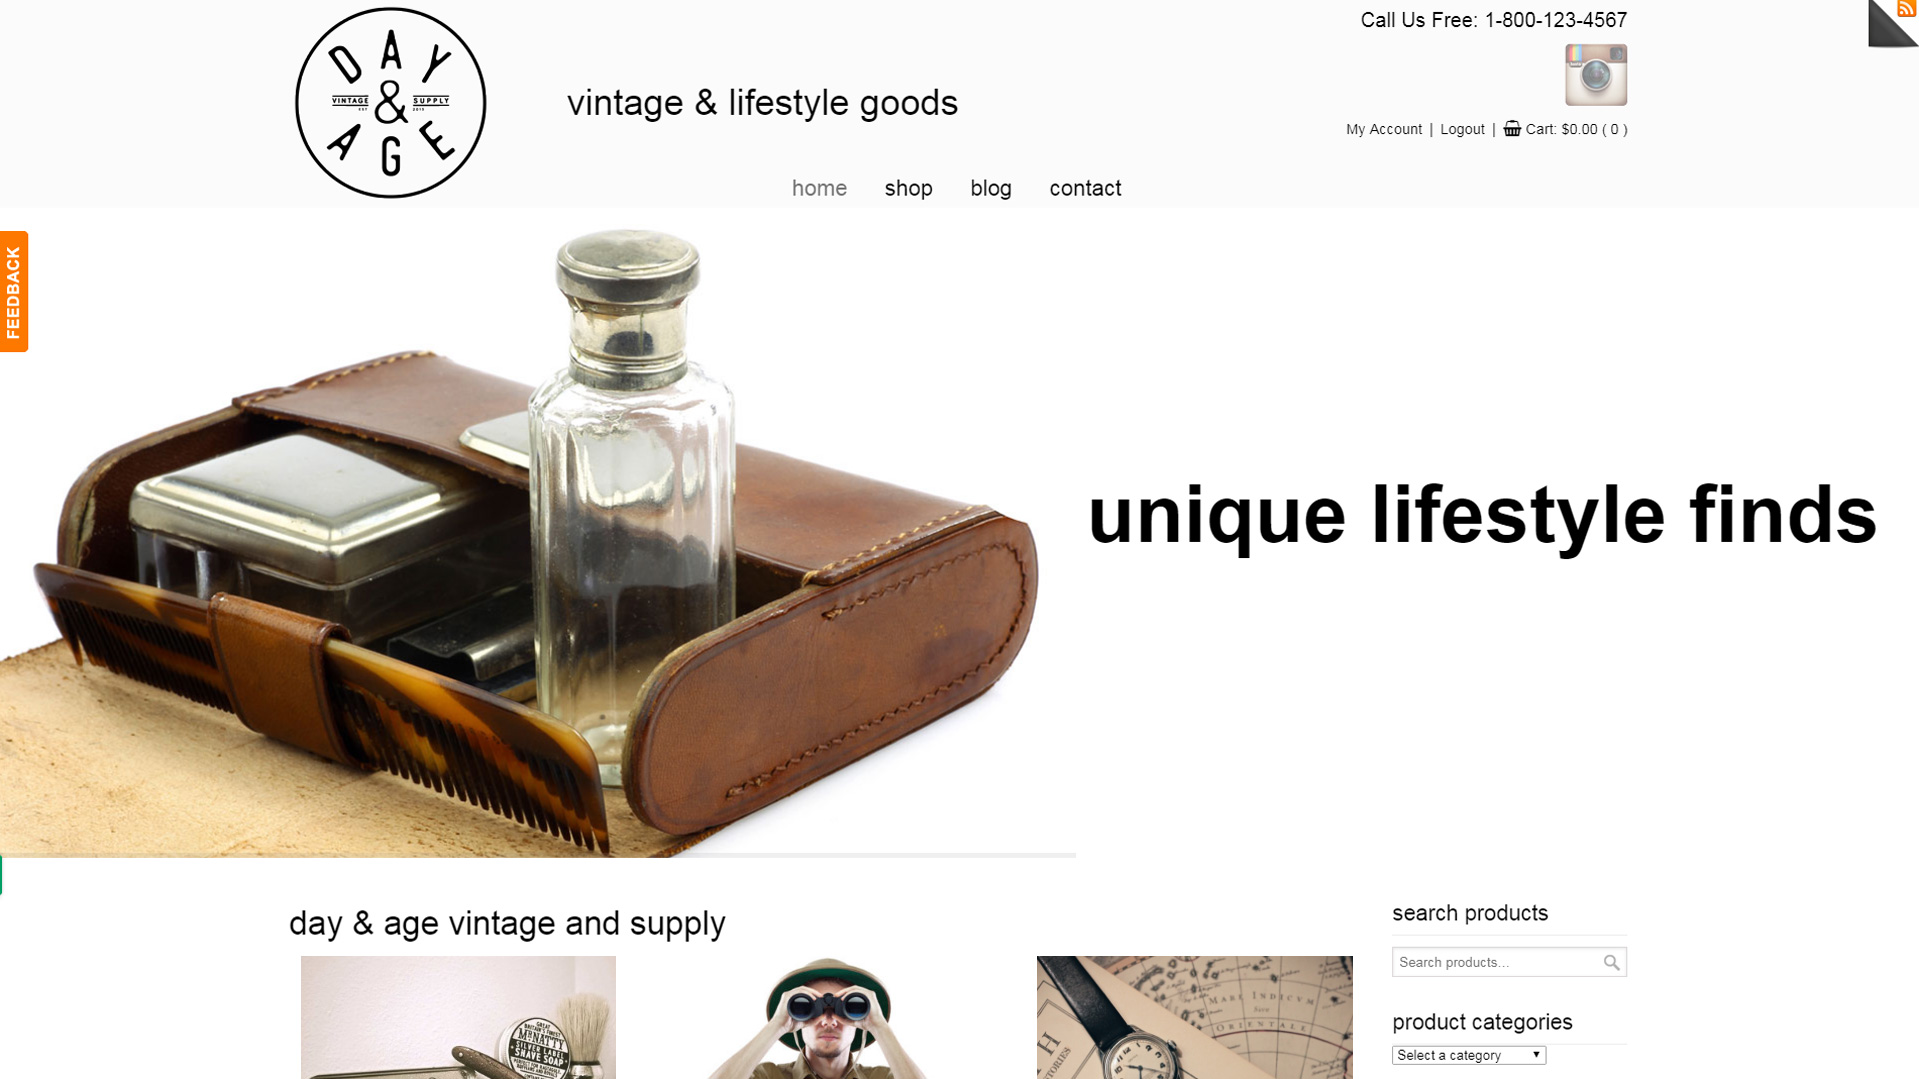Open the home menu item

819,188
